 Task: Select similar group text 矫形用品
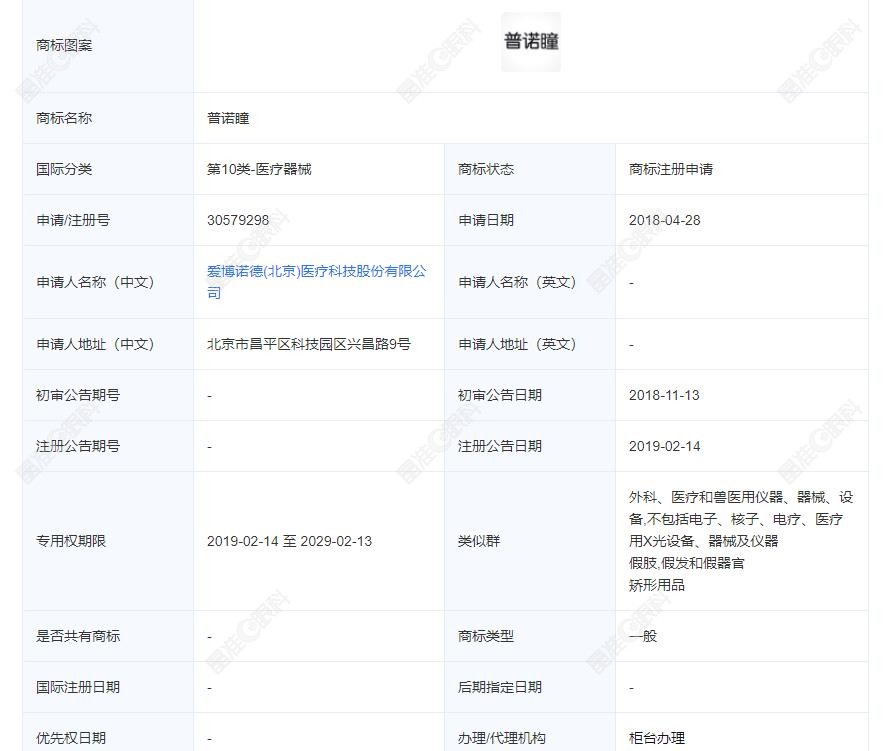(x=657, y=585)
